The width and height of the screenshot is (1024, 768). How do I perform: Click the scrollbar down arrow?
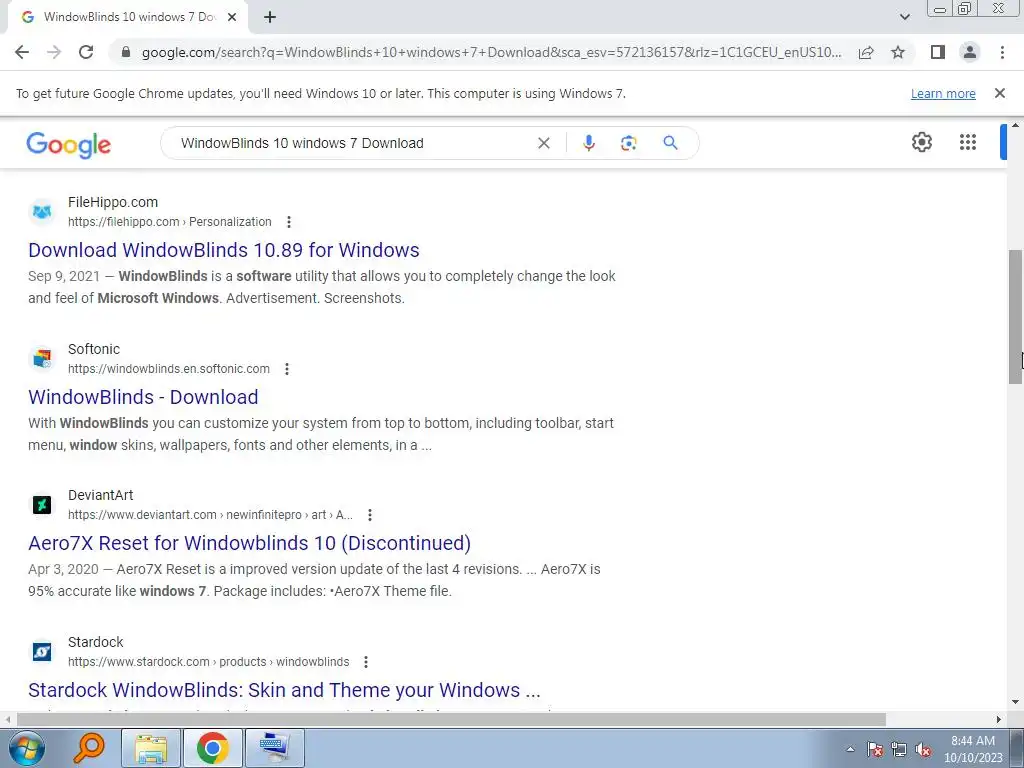point(1016,703)
